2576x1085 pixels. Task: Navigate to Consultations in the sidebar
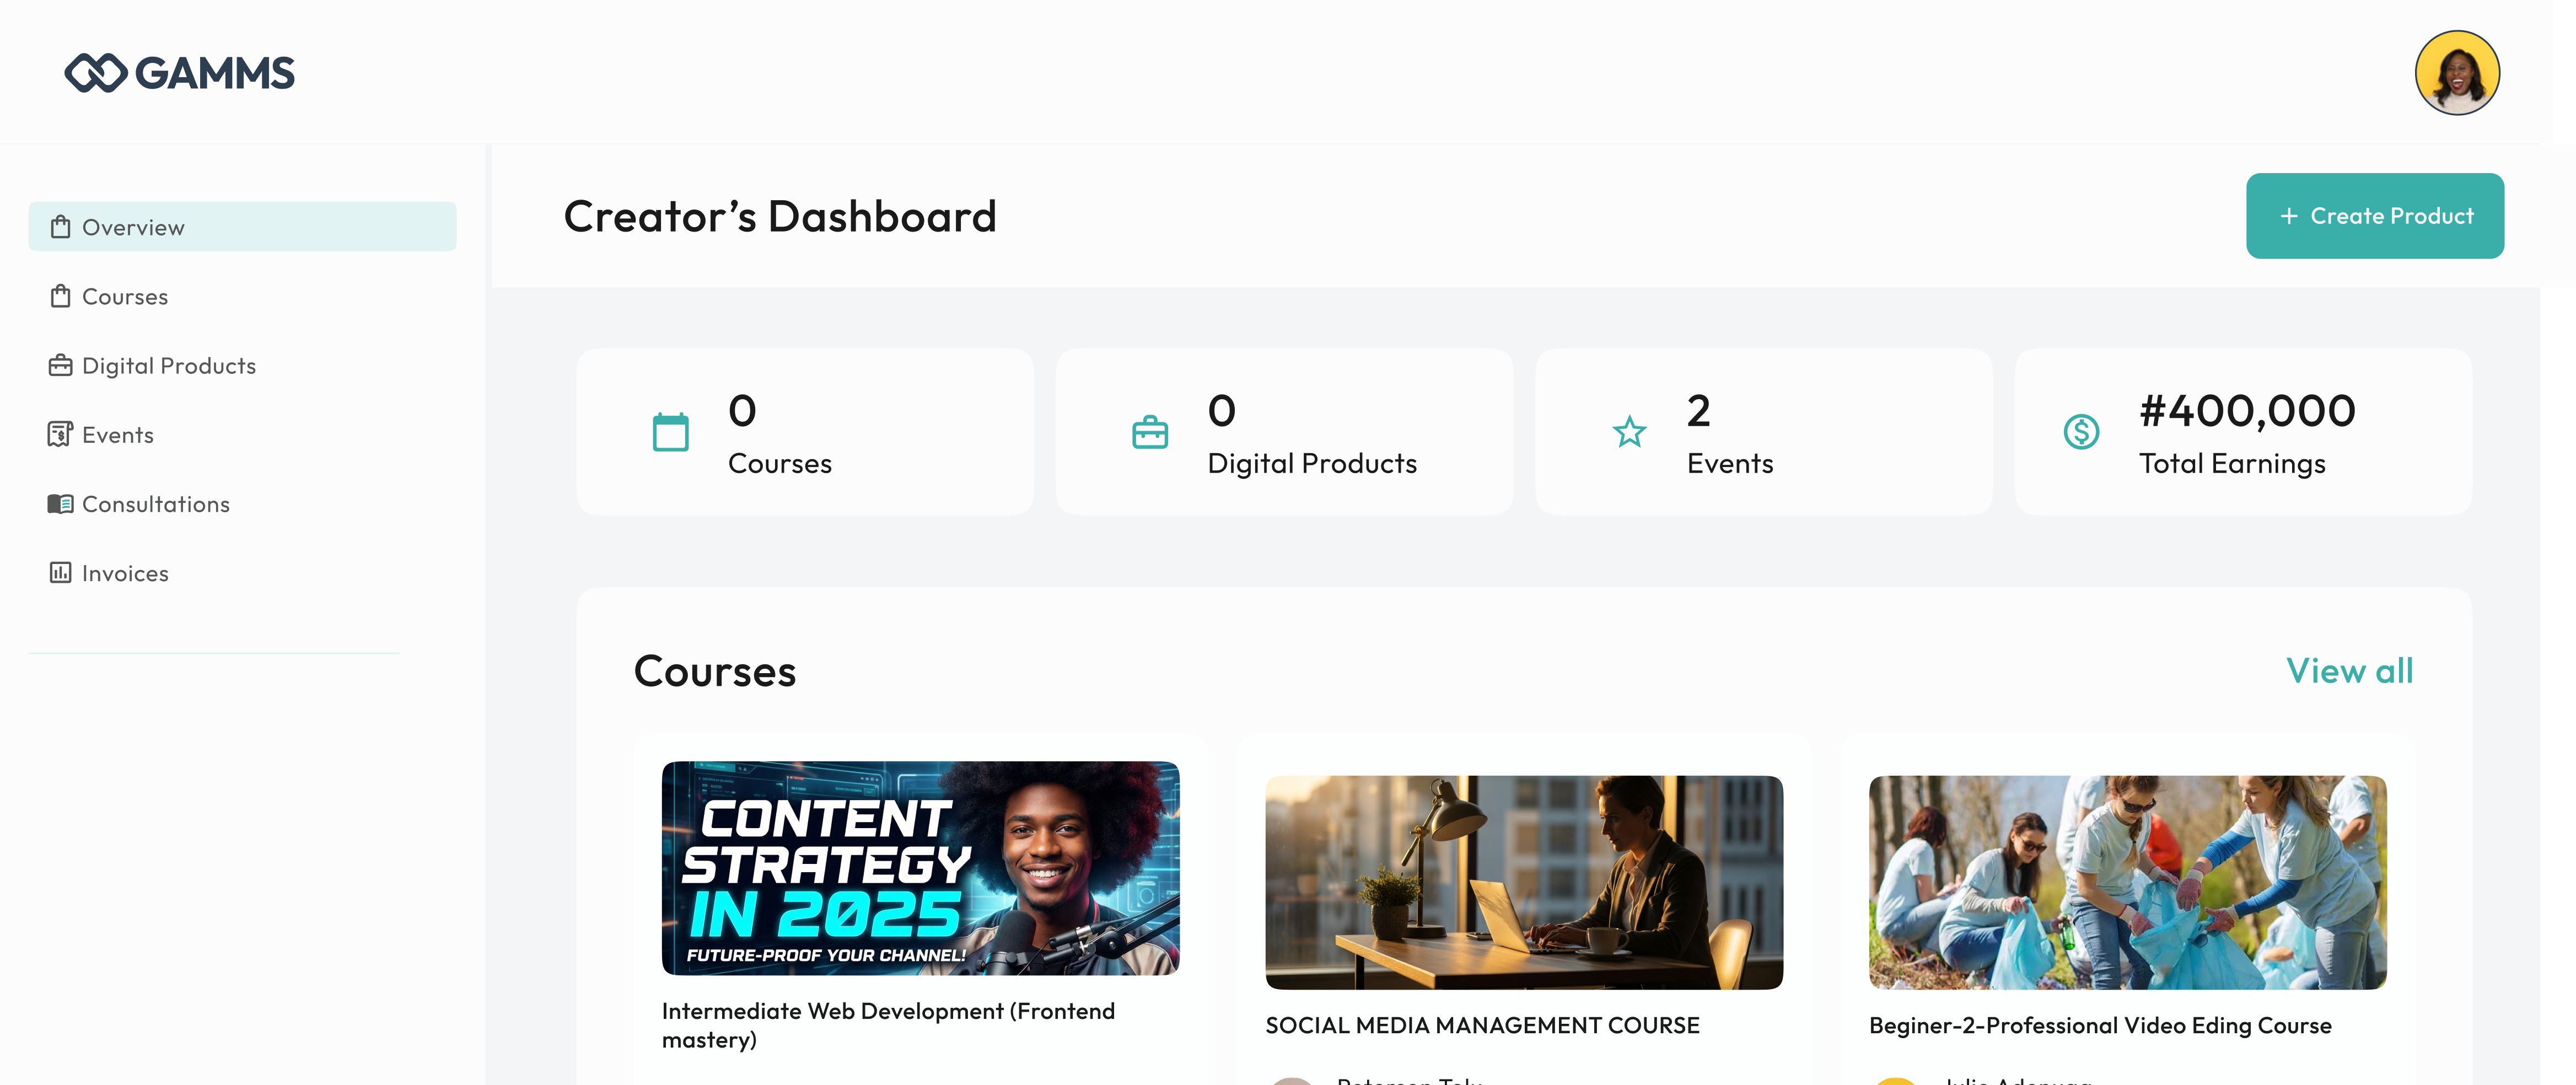242,503
